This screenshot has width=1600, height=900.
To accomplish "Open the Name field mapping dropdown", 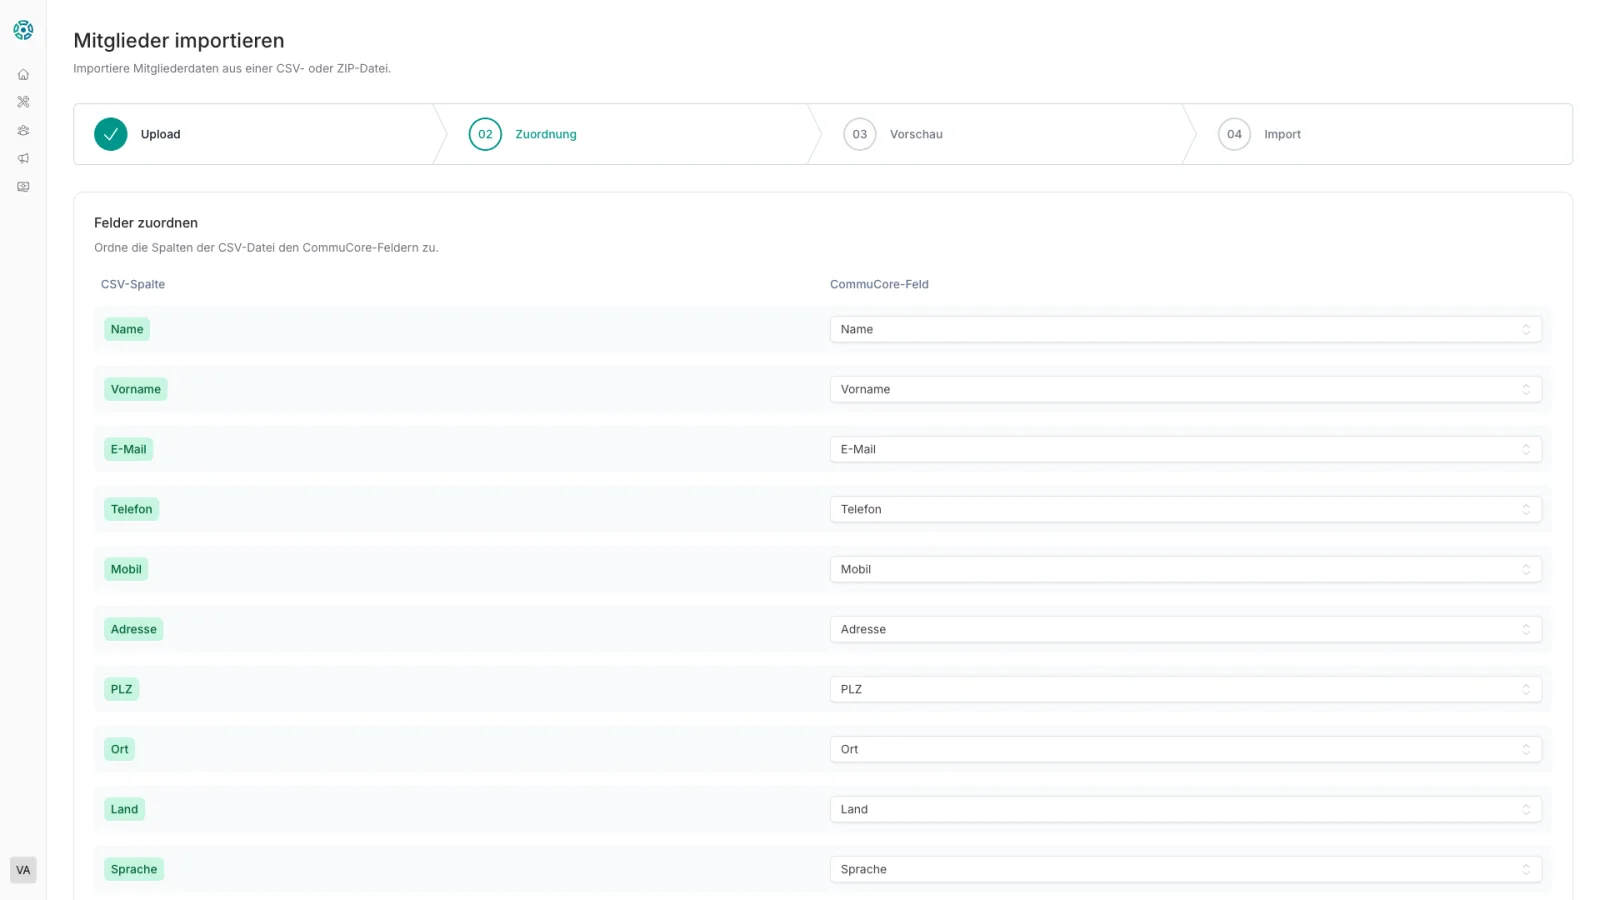I will [x=1185, y=329].
